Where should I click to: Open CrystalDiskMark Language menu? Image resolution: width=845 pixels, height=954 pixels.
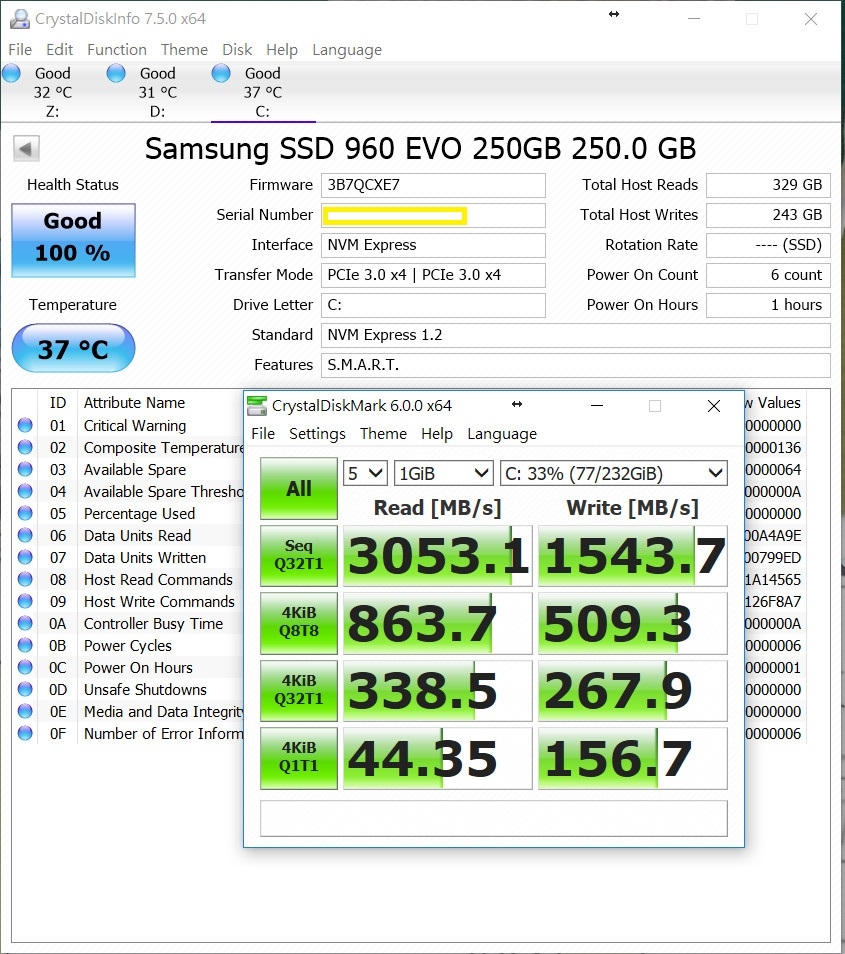502,434
